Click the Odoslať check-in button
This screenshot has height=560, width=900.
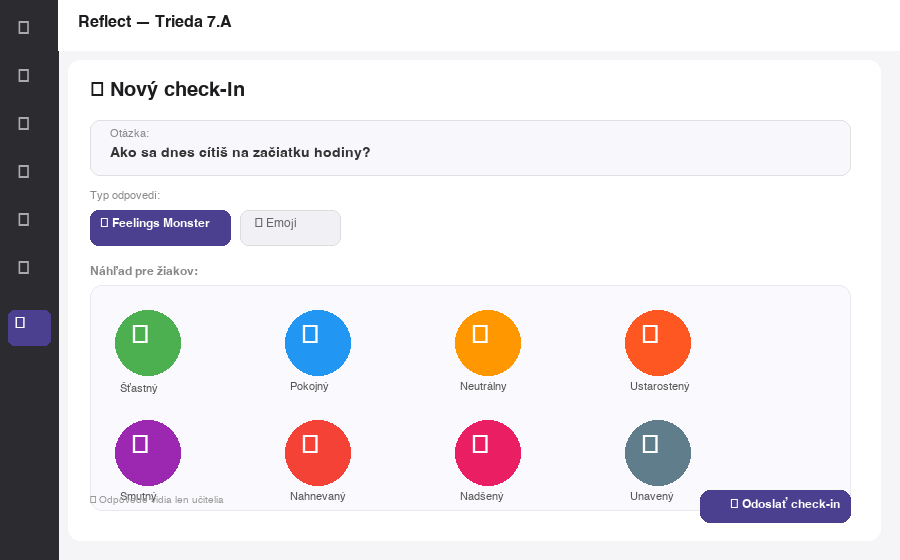pyautogui.click(x=775, y=506)
